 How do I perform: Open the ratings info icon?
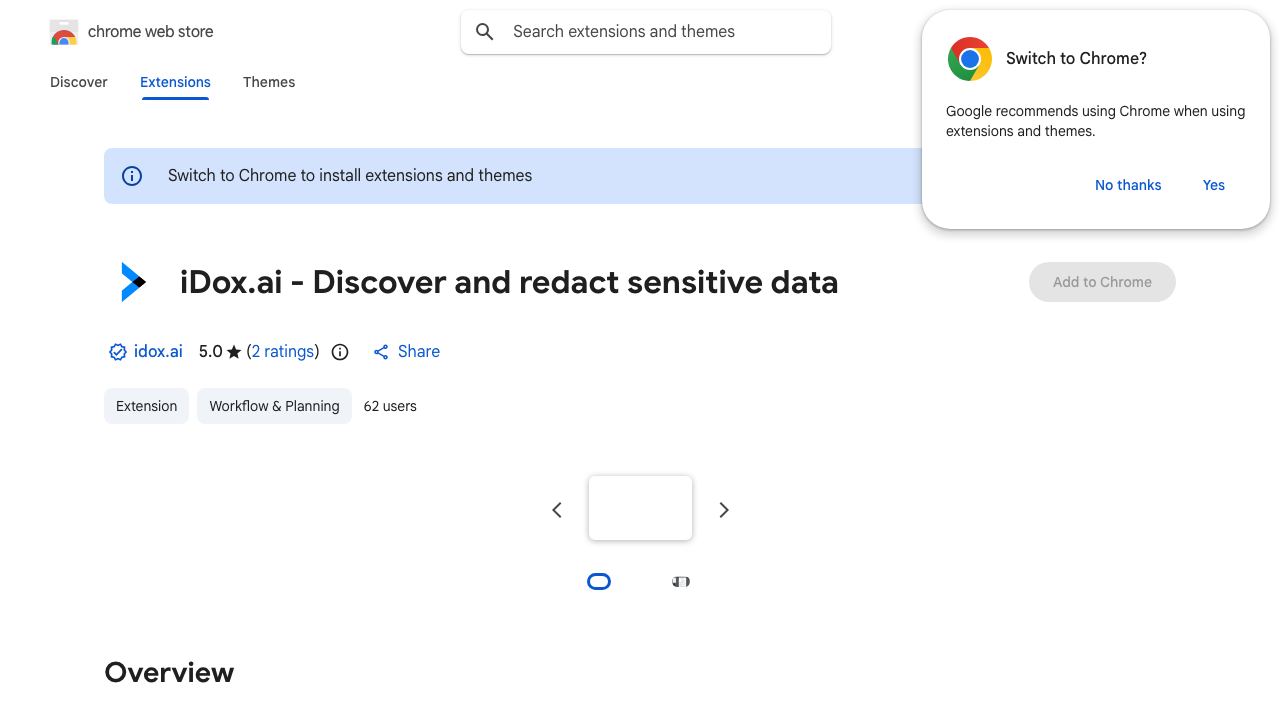tap(340, 352)
